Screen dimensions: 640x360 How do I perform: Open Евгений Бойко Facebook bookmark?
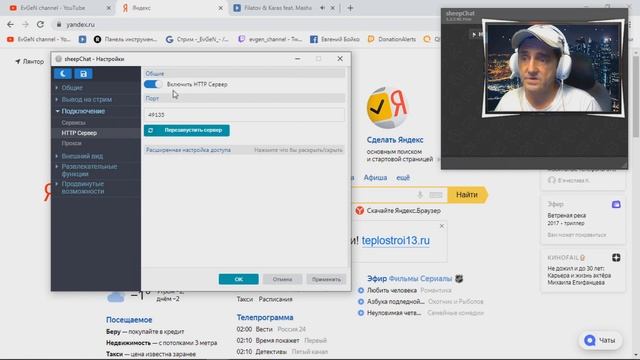335,39
